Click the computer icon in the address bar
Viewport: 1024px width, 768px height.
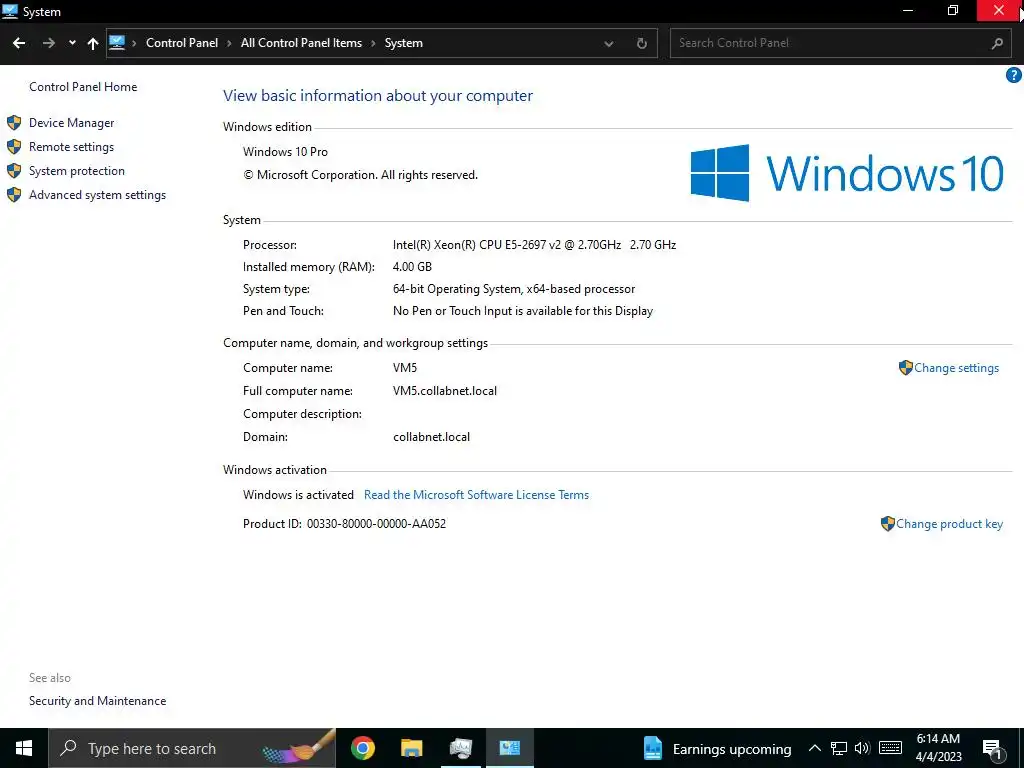(x=117, y=42)
